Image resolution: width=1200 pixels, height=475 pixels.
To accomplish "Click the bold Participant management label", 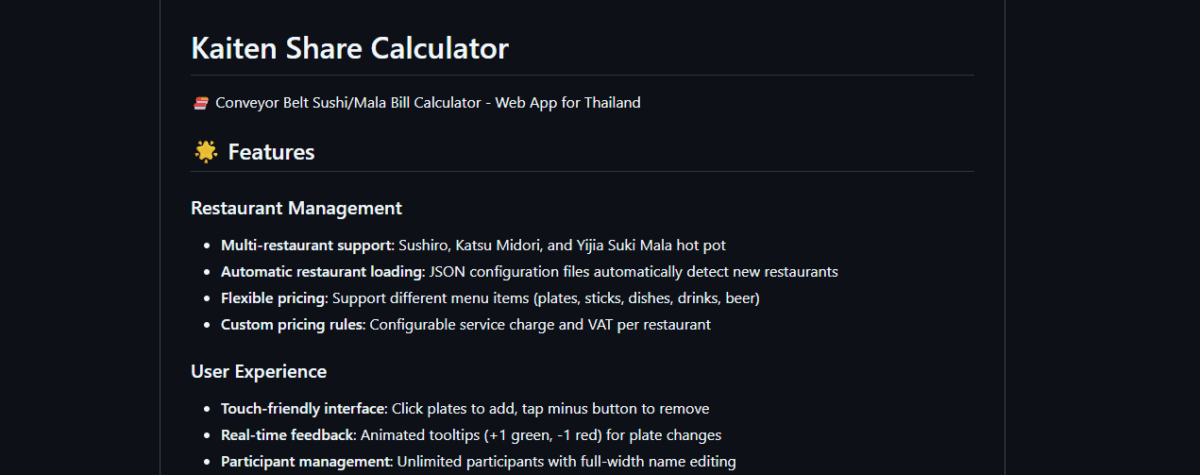I will 307,462.
